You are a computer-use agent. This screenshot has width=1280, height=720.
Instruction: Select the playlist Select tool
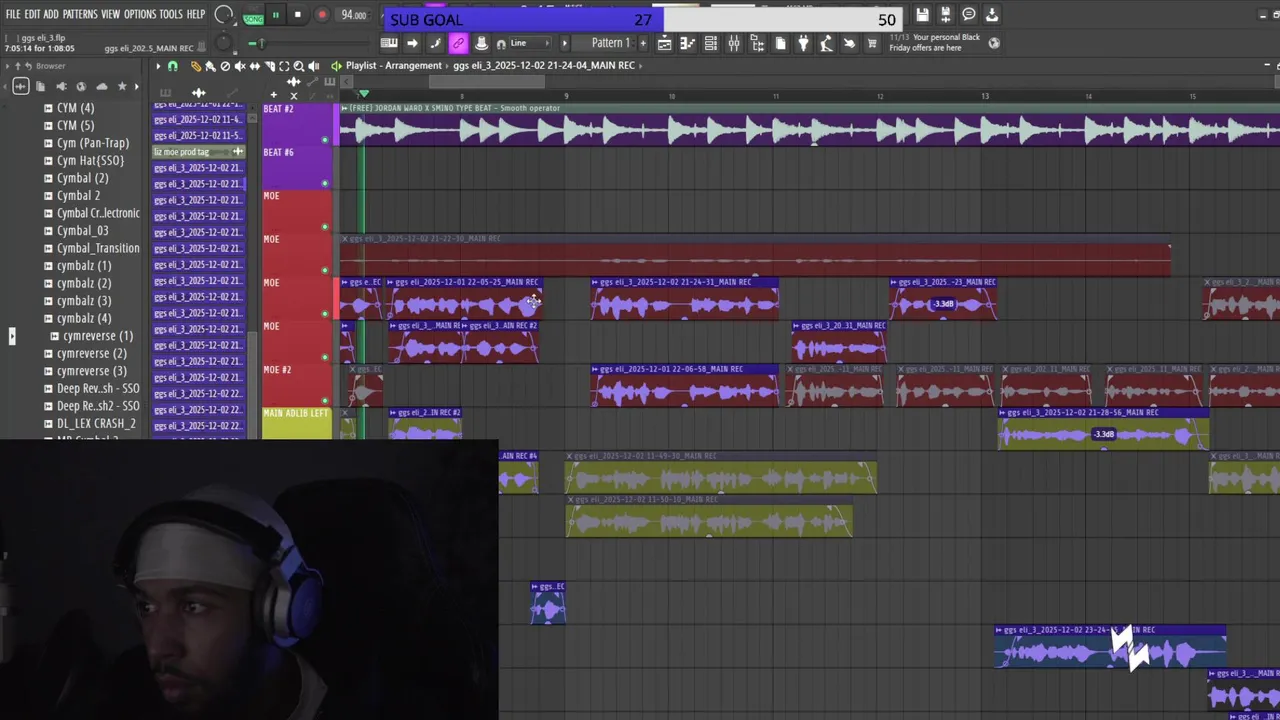click(284, 66)
